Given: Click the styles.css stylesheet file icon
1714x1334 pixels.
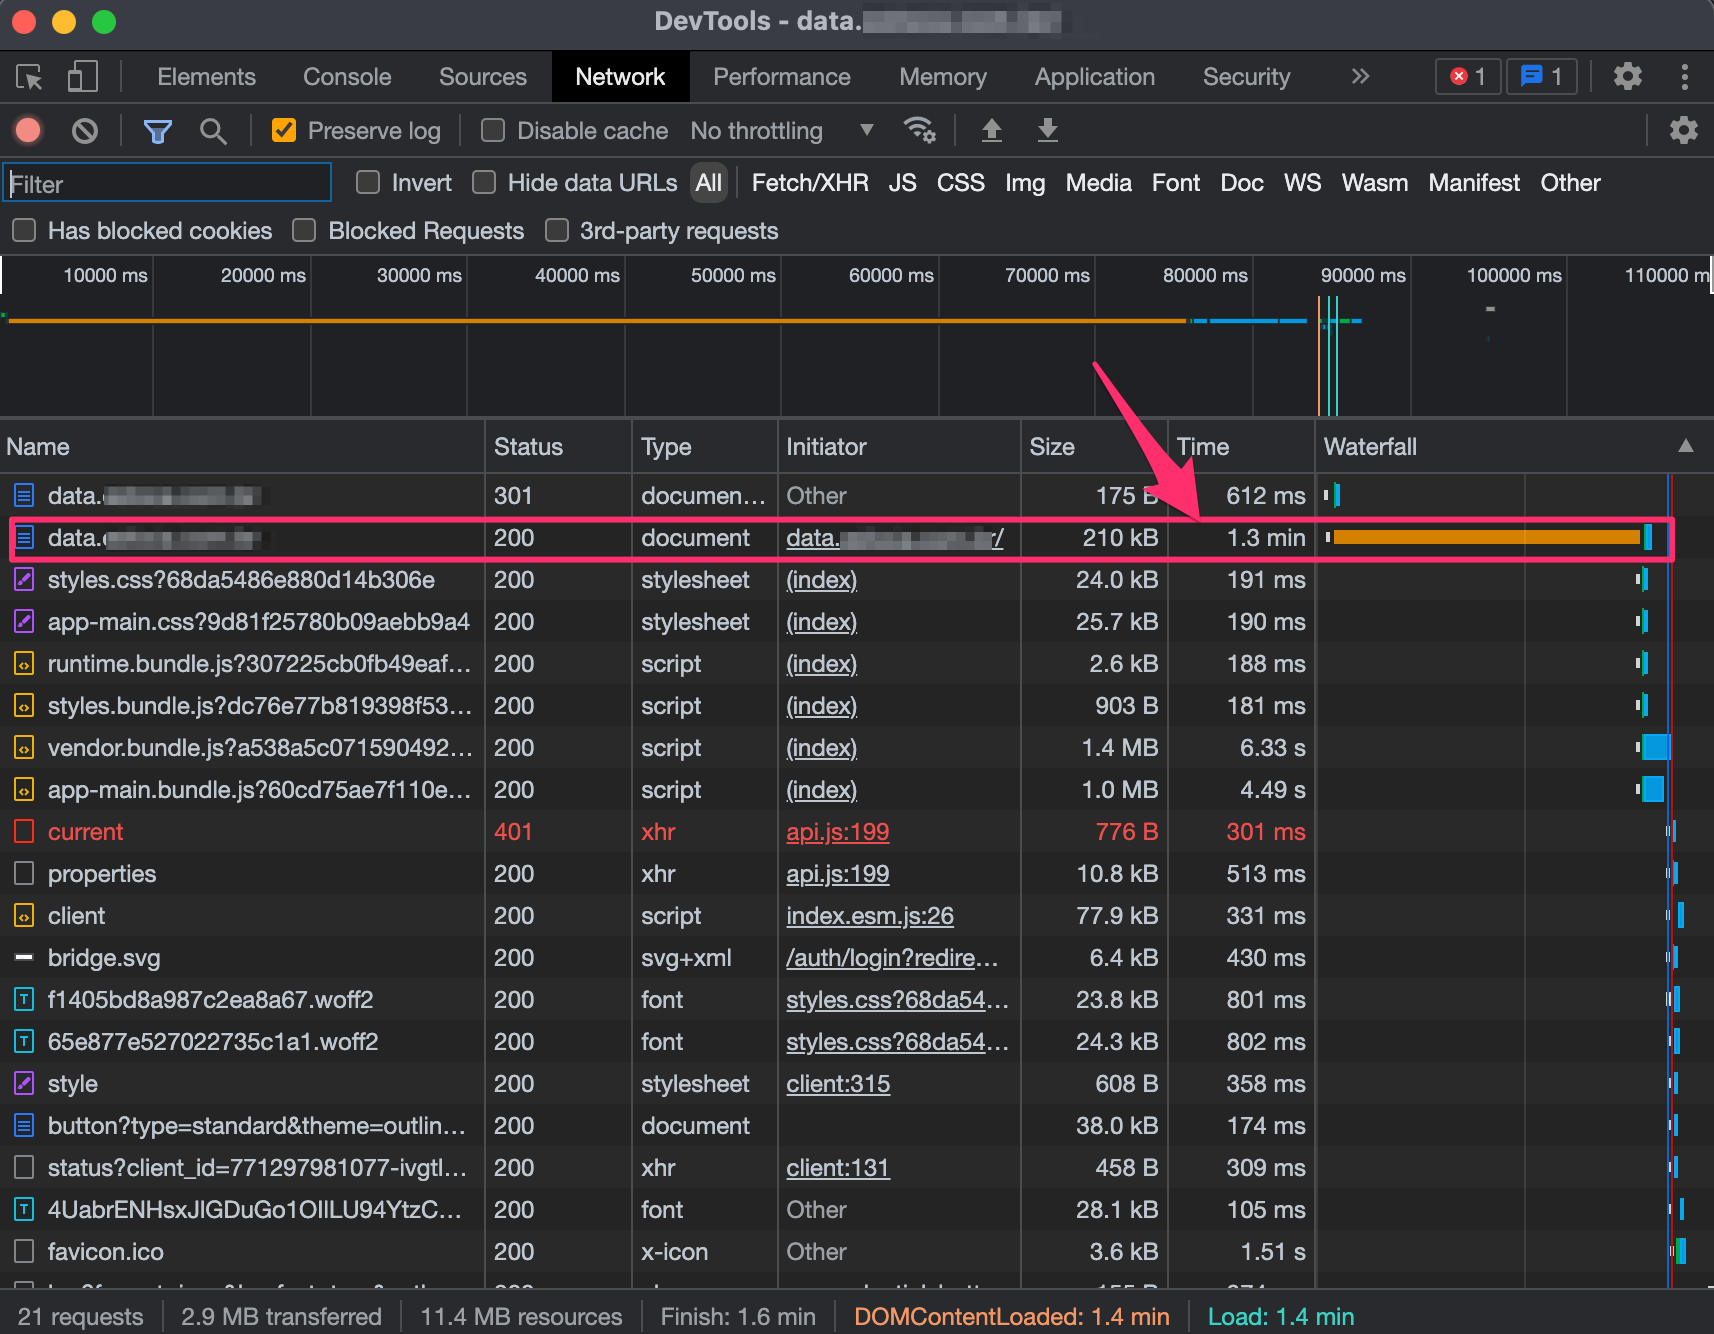Looking at the screenshot, I should click(x=24, y=579).
